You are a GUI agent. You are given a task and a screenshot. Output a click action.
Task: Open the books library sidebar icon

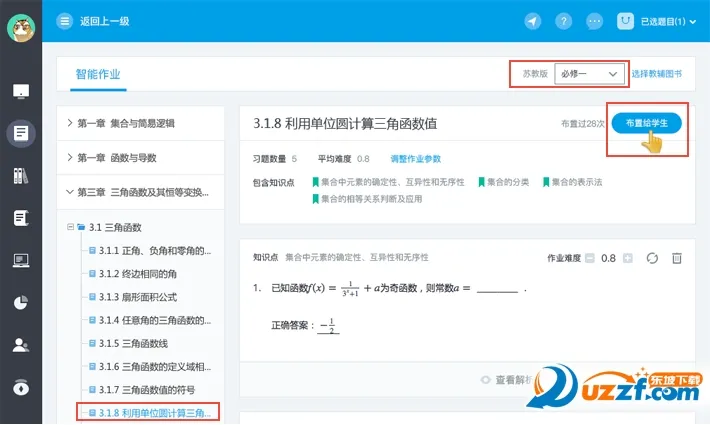click(21, 176)
